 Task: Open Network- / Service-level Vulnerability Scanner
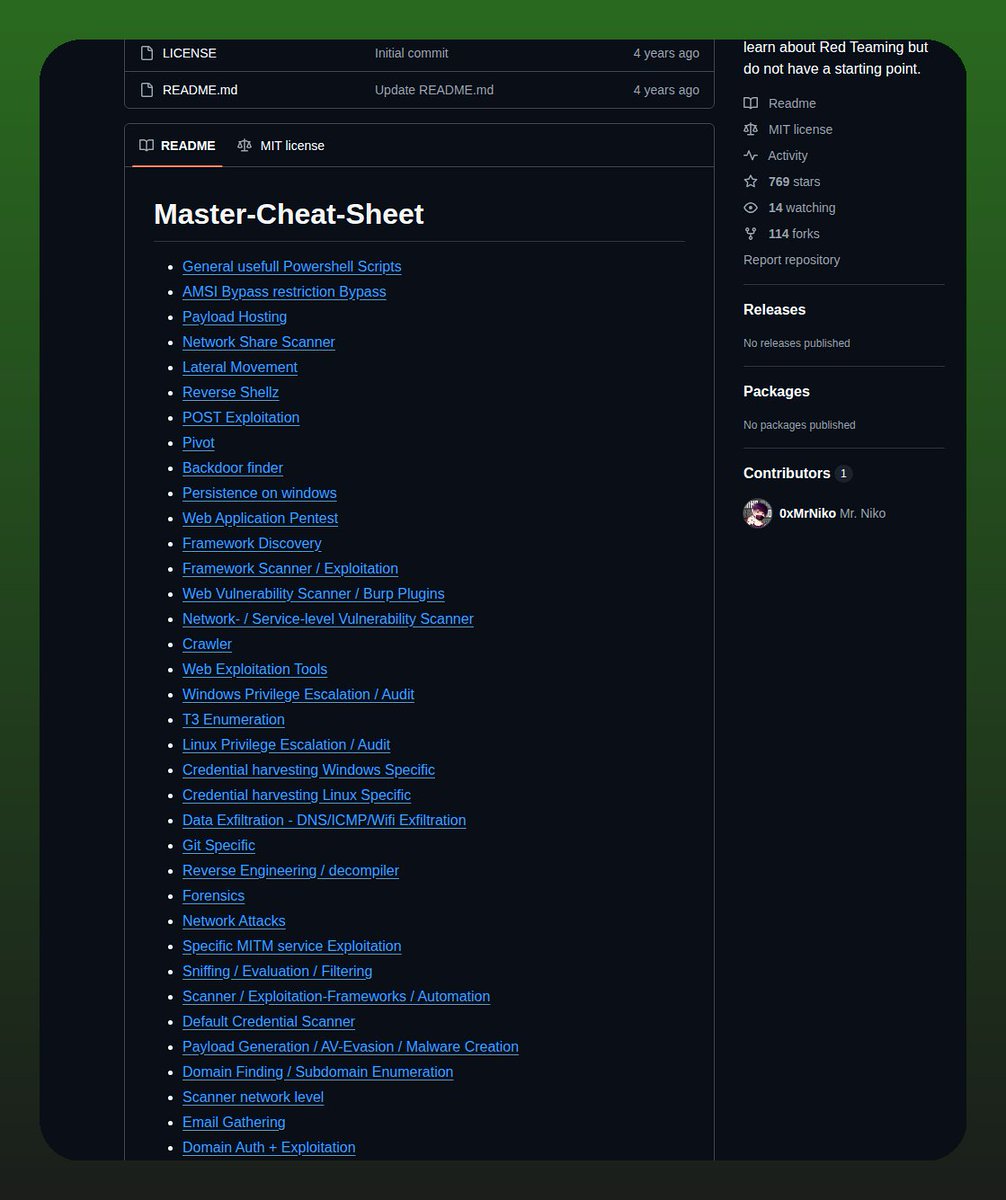point(328,619)
